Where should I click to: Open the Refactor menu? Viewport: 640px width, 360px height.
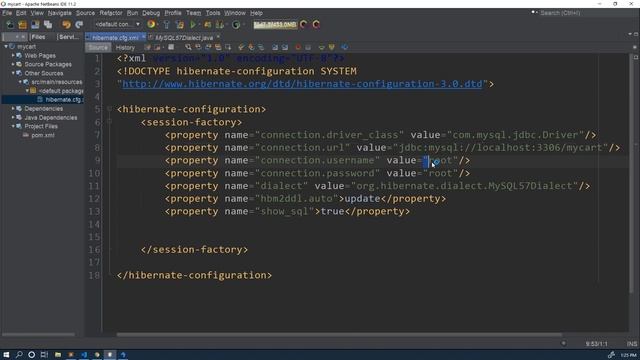111,13
